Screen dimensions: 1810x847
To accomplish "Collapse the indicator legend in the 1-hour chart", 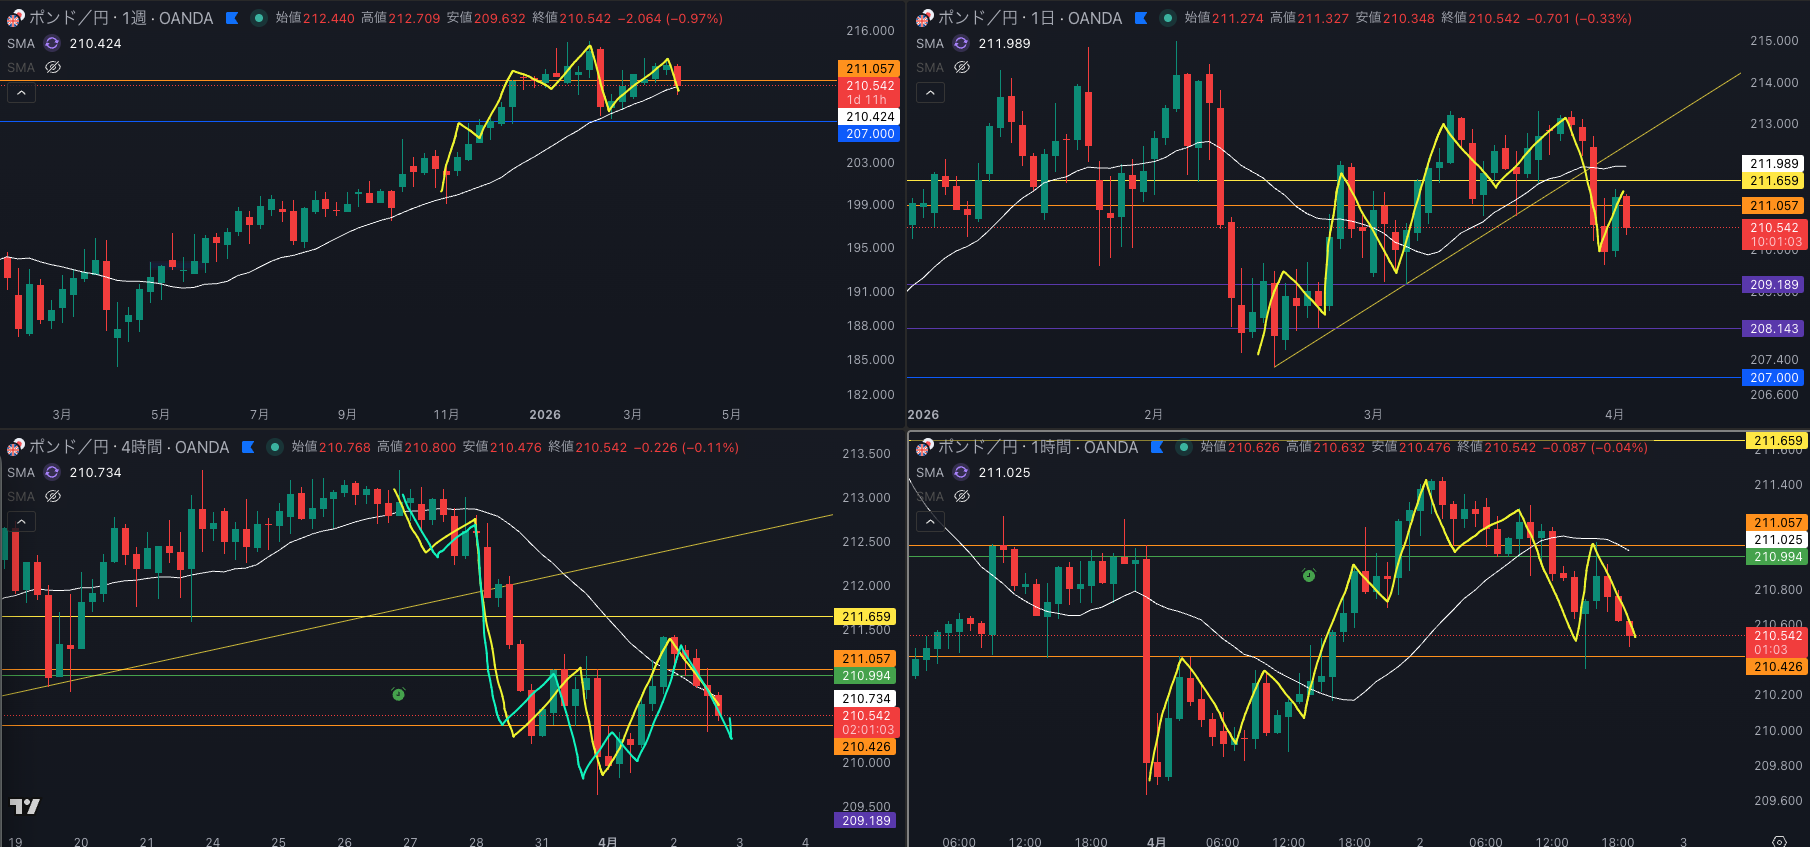I will pyautogui.click(x=930, y=522).
